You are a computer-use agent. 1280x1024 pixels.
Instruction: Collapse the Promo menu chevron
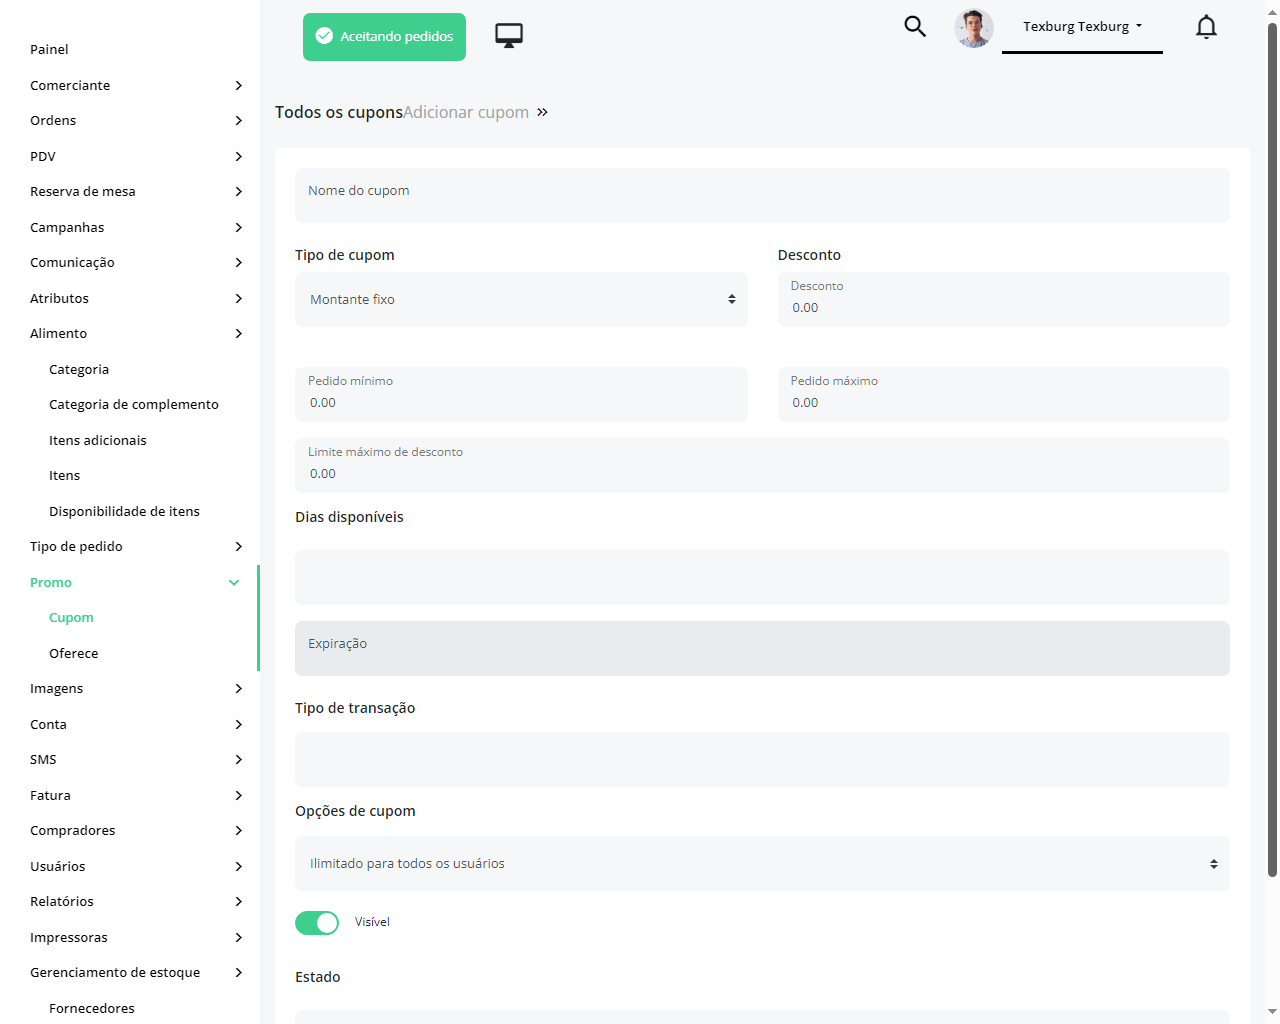(234, 583)
